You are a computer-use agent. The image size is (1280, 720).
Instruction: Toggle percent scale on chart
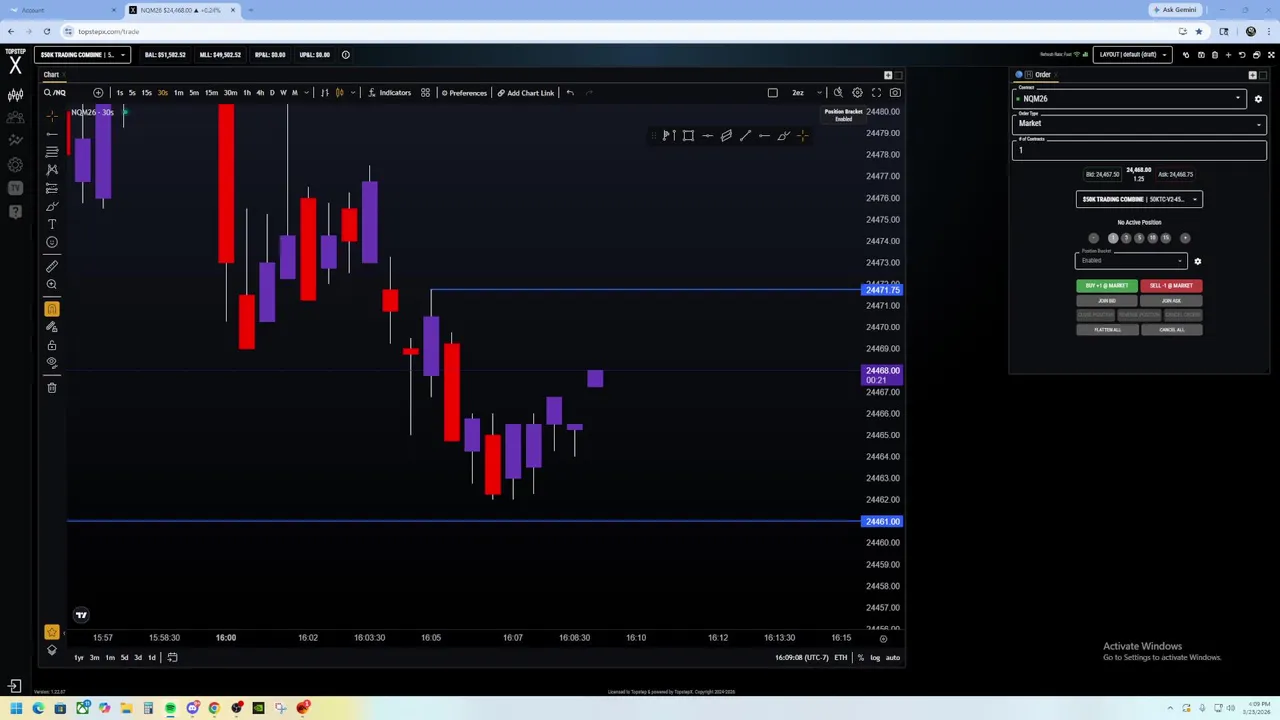[x=860, y=658]
